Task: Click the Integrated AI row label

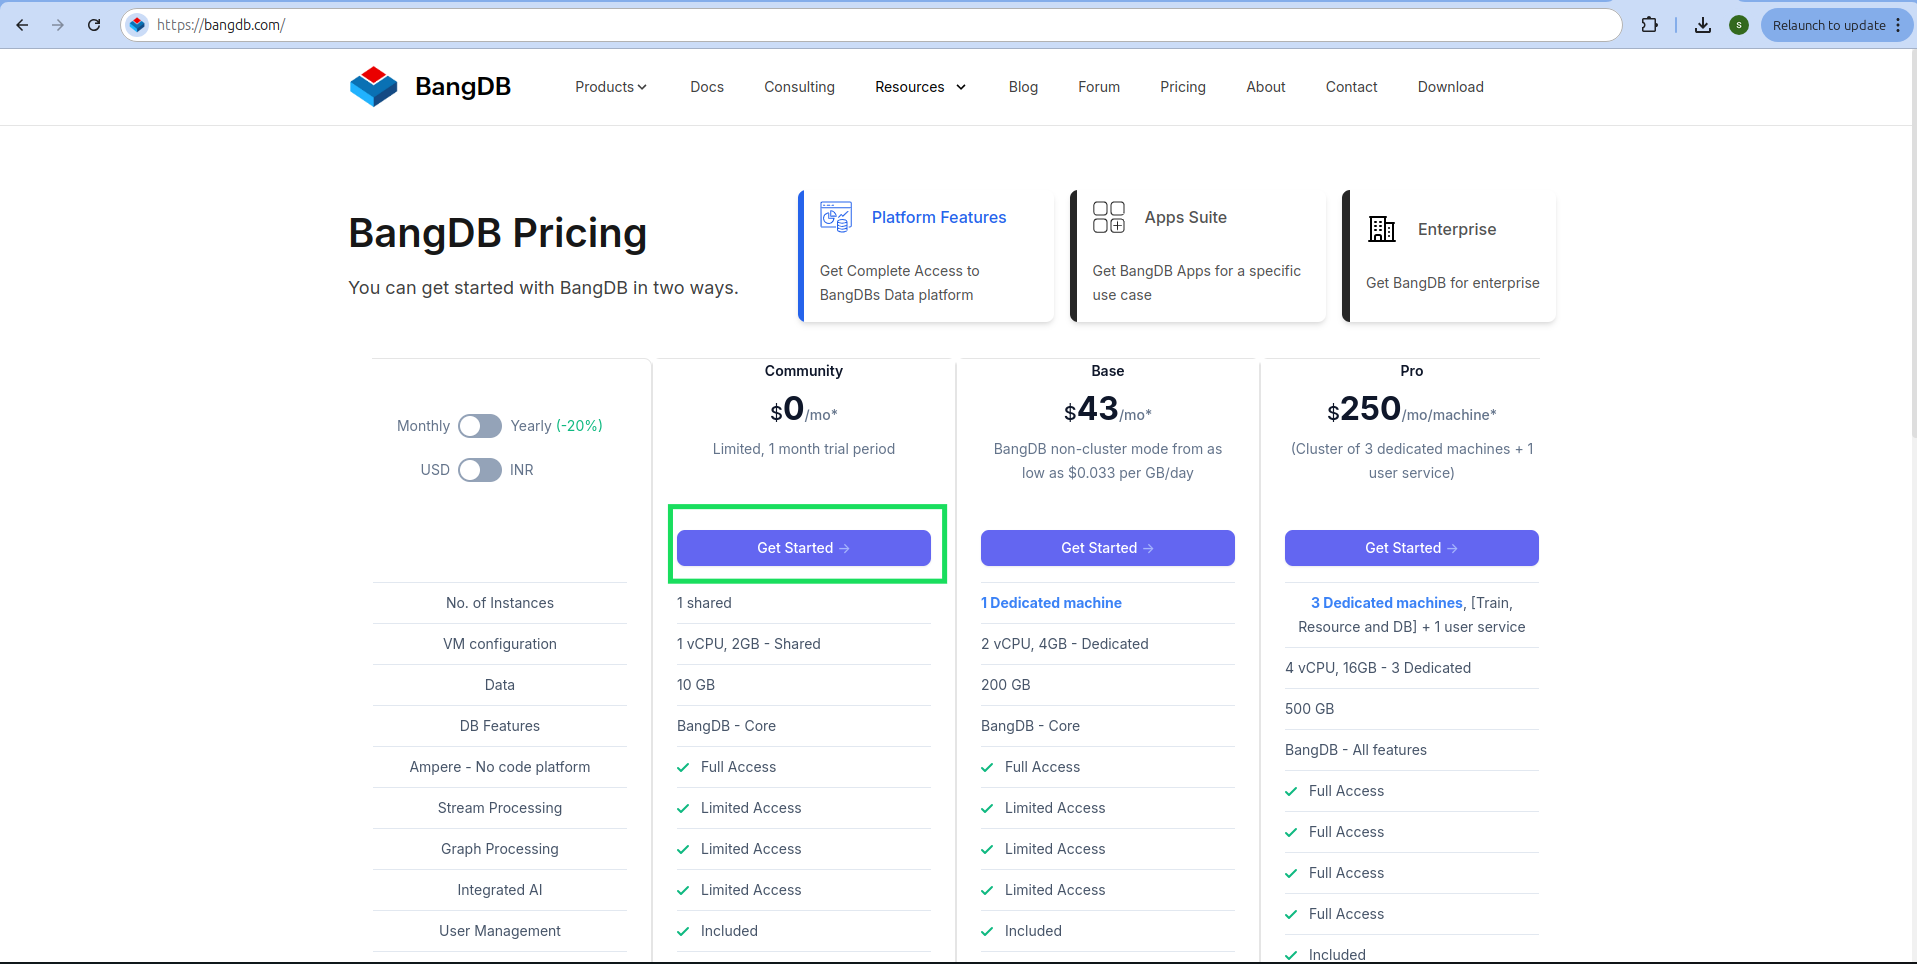Action: pos(500,890)
